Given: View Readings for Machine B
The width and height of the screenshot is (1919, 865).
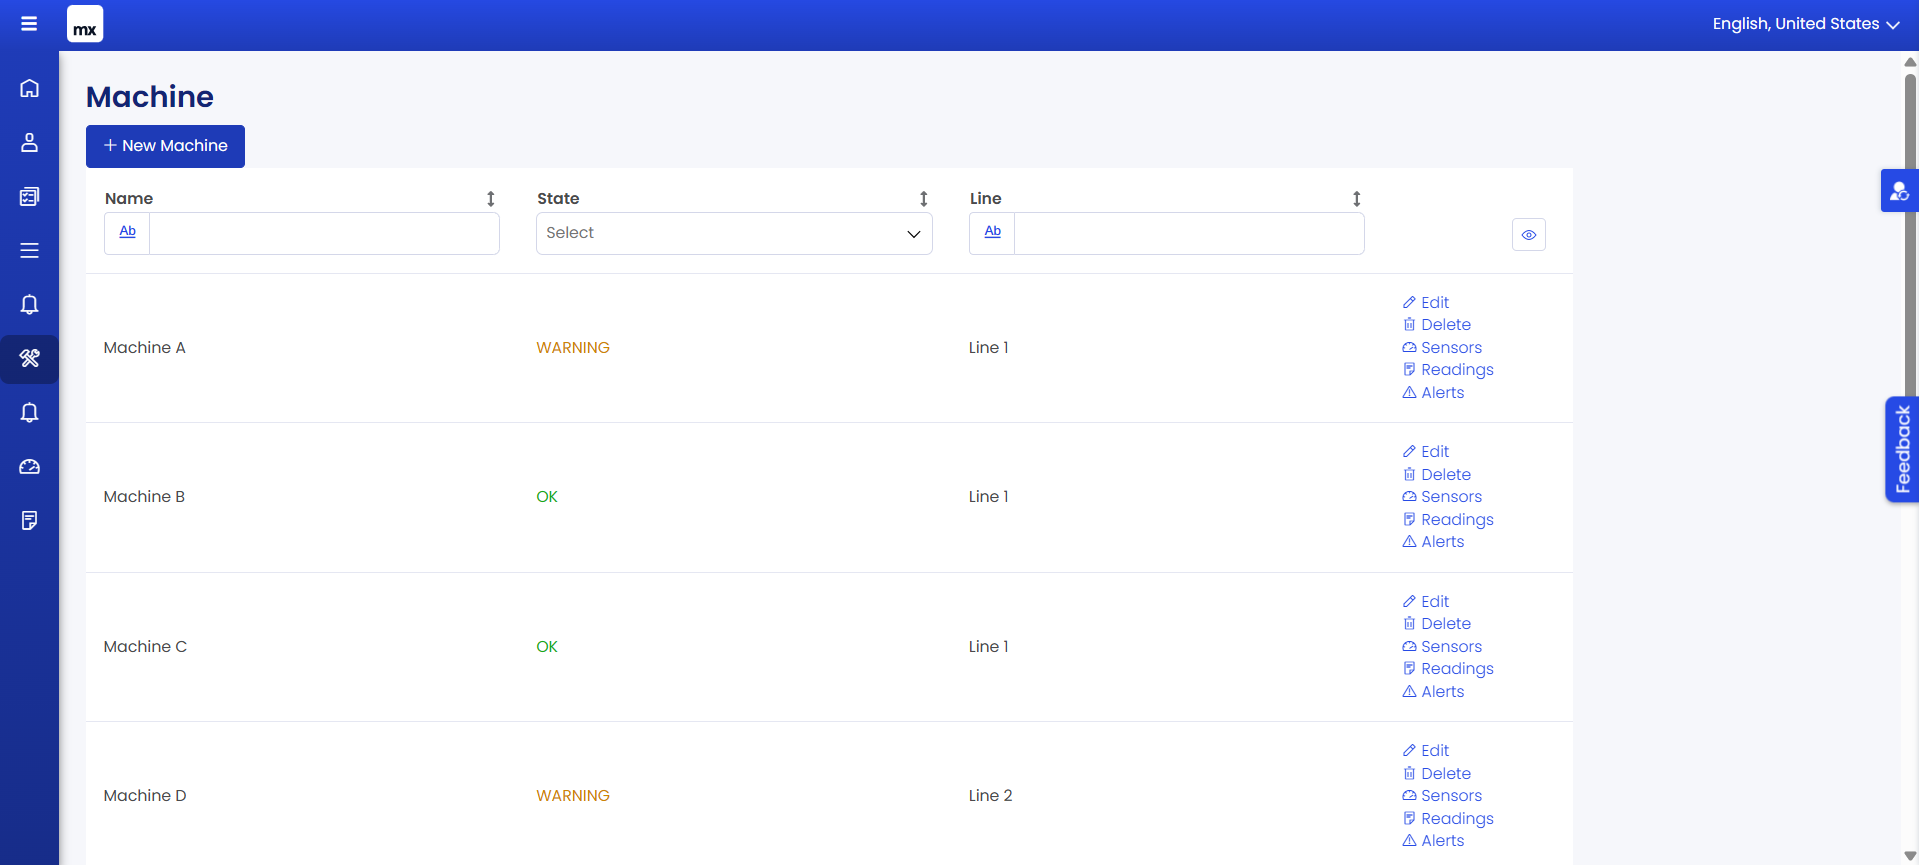Looking at the screenshot, I should (x=1448, y=520).
